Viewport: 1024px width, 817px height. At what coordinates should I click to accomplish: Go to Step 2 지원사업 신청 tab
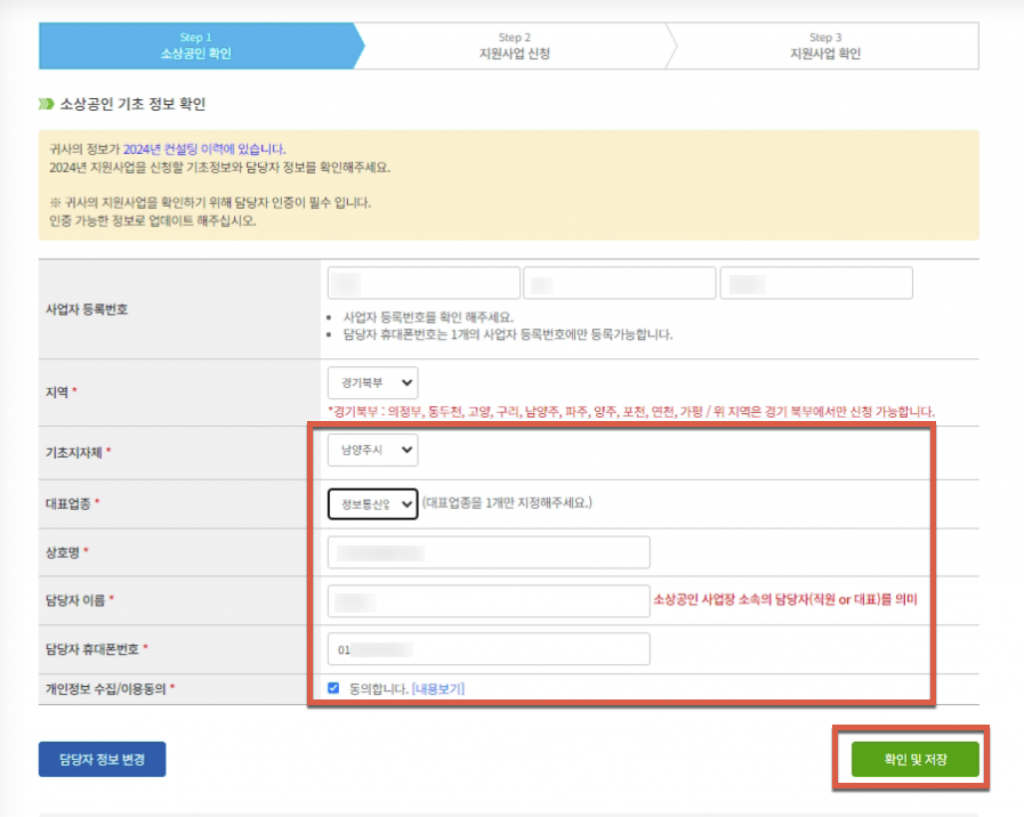(515, 46)
